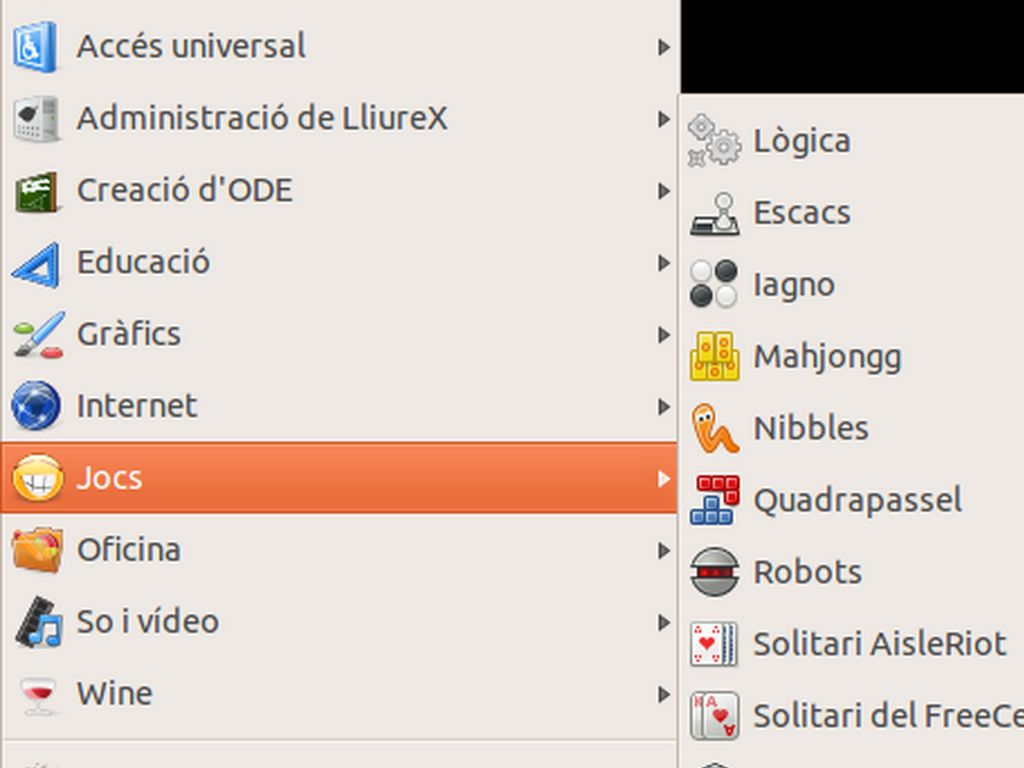This screenshot has height=768, width=1024.
Task: Click the Wine glass icon
Action: point(38,695)
